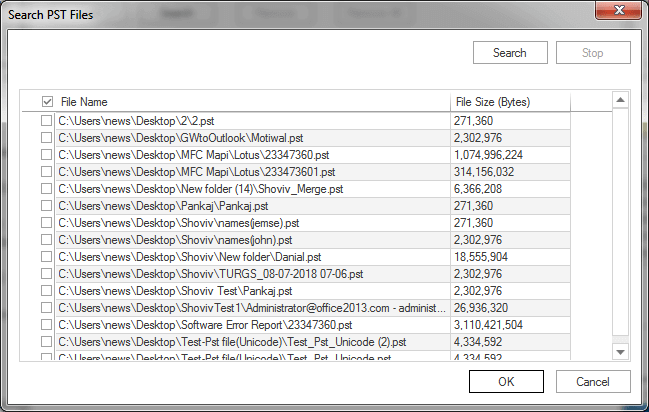Click the names(john).pst file path
The height and width of the screenshot is (412, 649).
click(175, 240)
